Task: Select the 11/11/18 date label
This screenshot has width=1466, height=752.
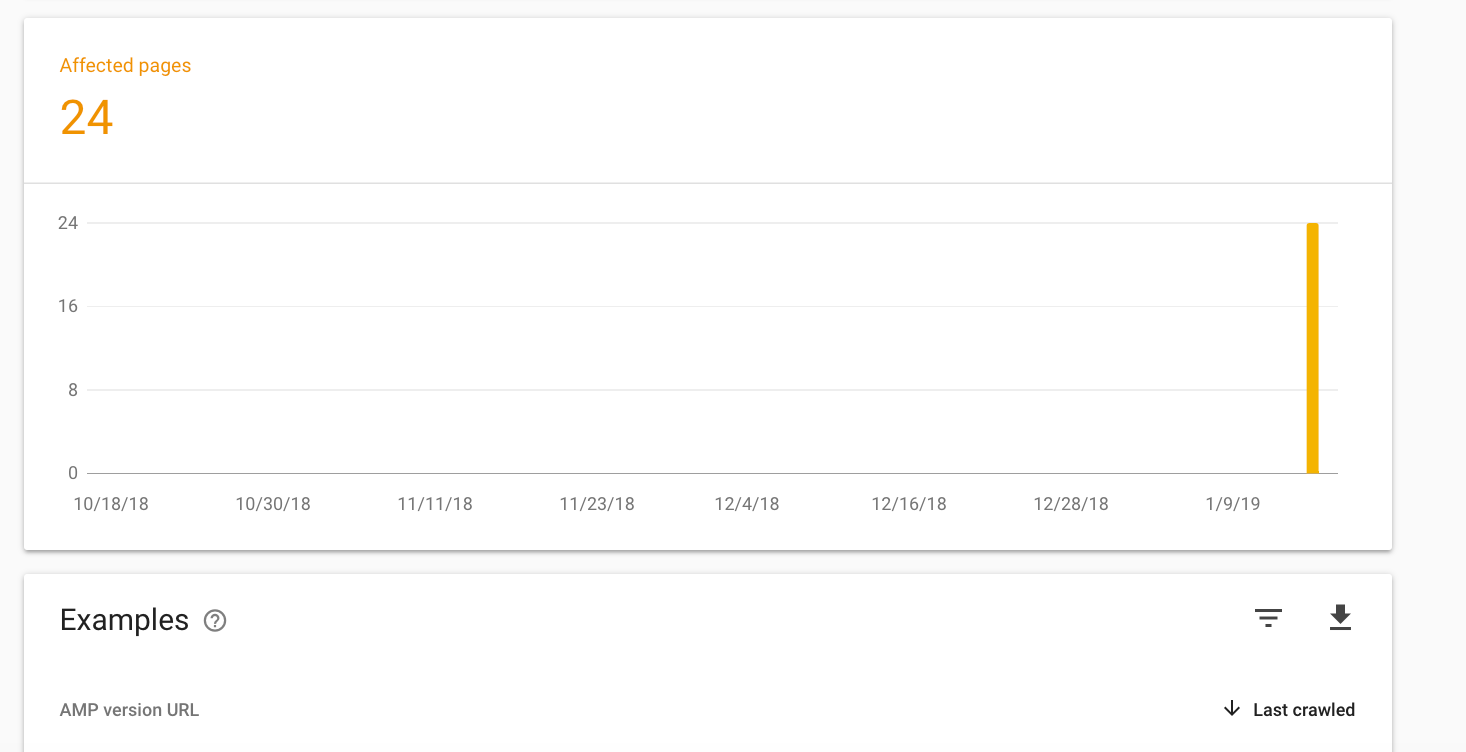Action: point(435,504)
